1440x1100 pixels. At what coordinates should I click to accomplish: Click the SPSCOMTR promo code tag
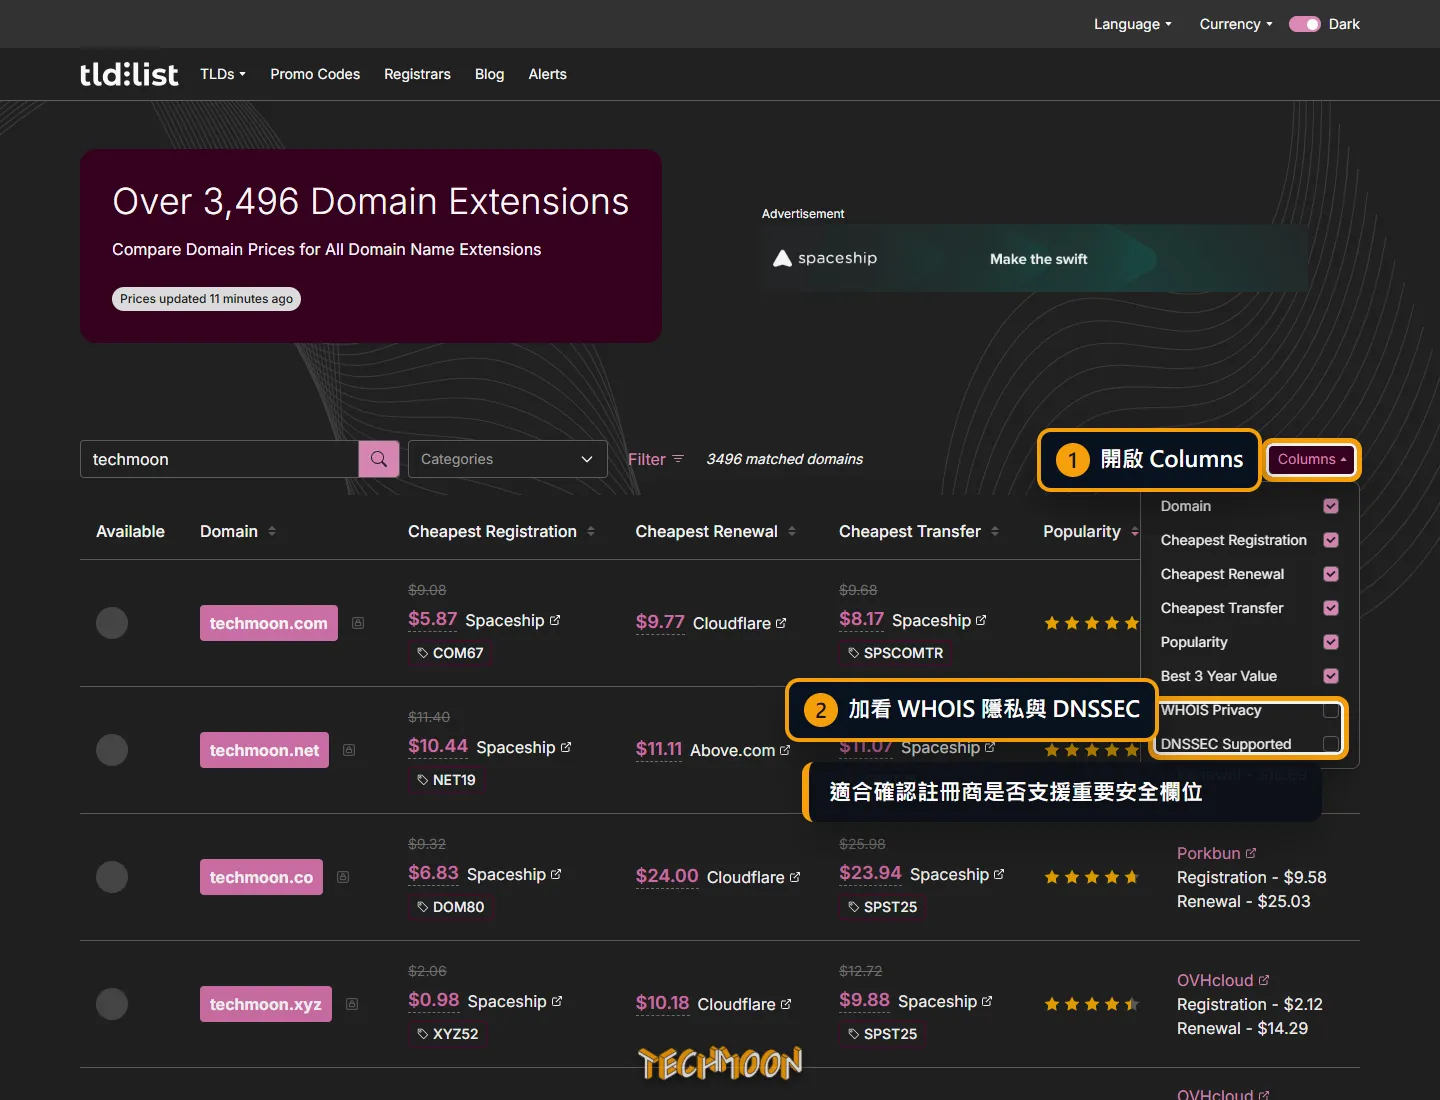896,653
